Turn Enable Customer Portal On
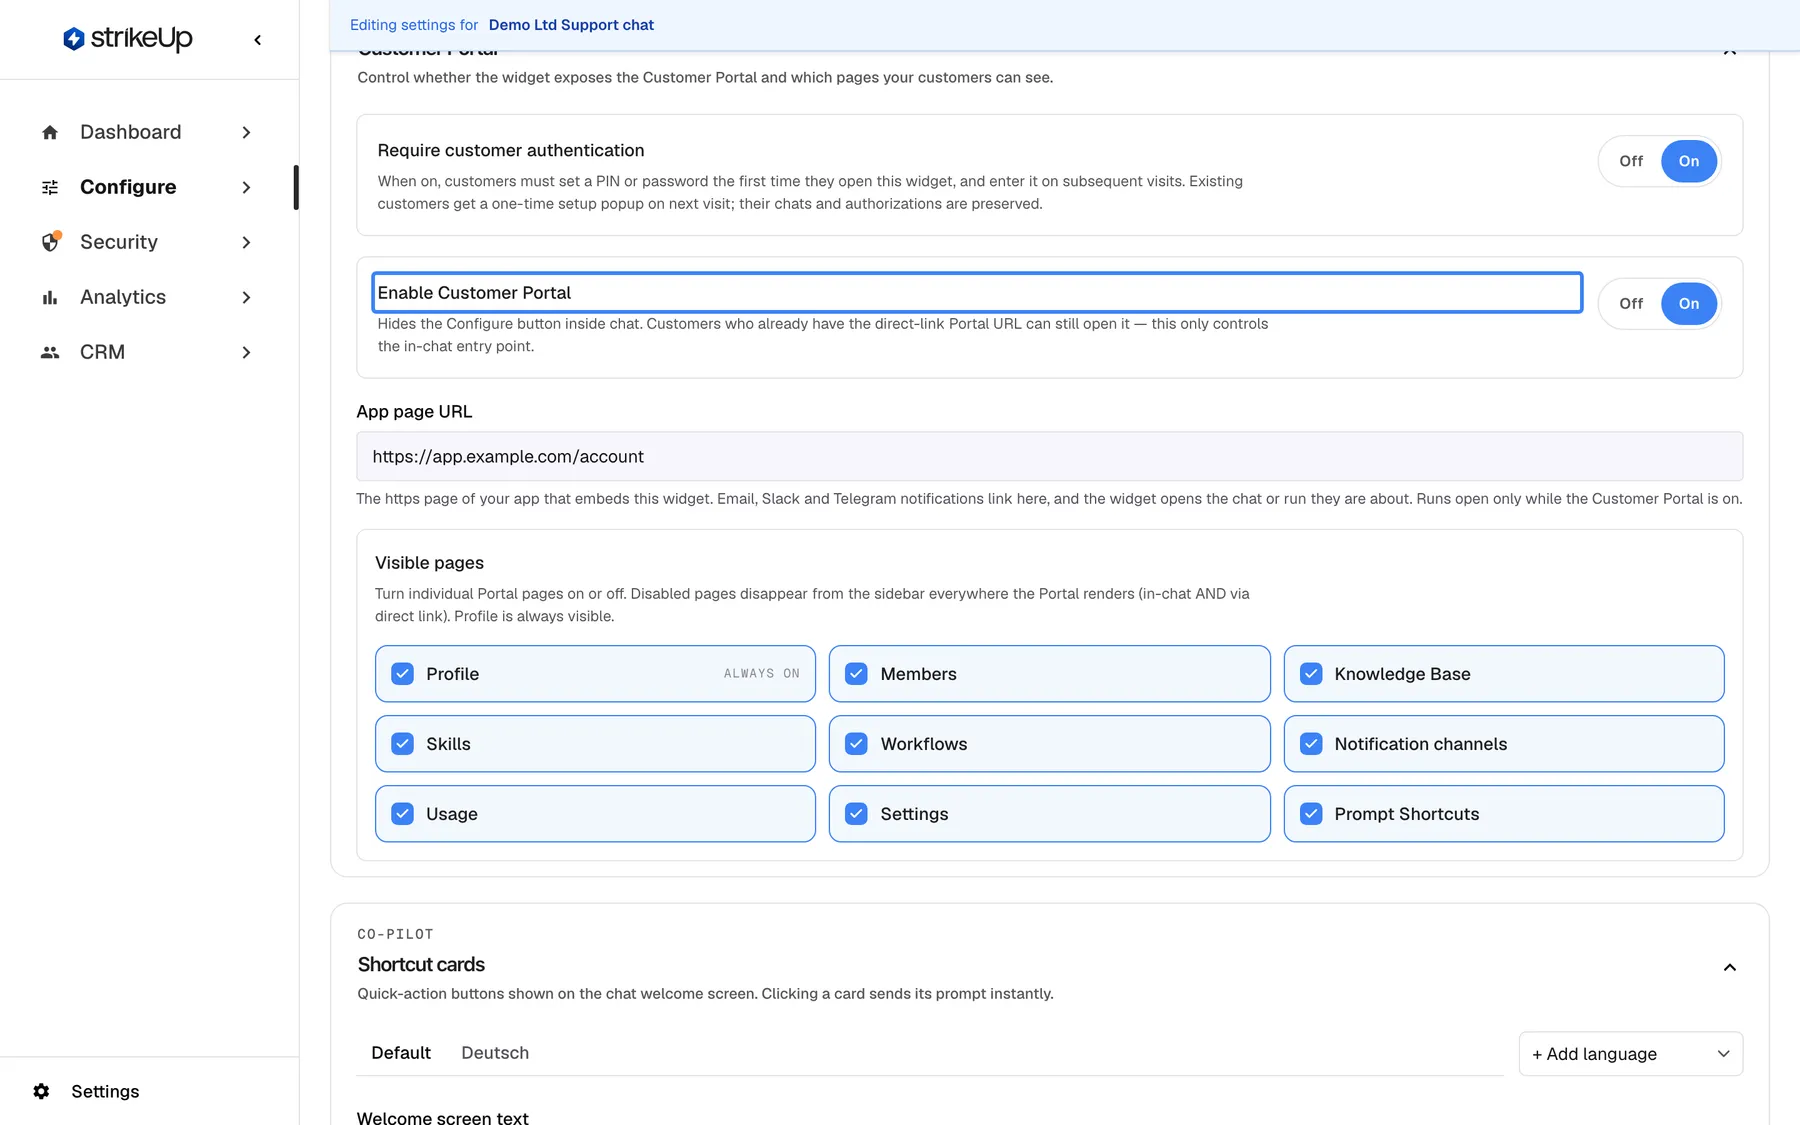1800x1125 pixels. pyautogui.click(x=1689, y=304)
